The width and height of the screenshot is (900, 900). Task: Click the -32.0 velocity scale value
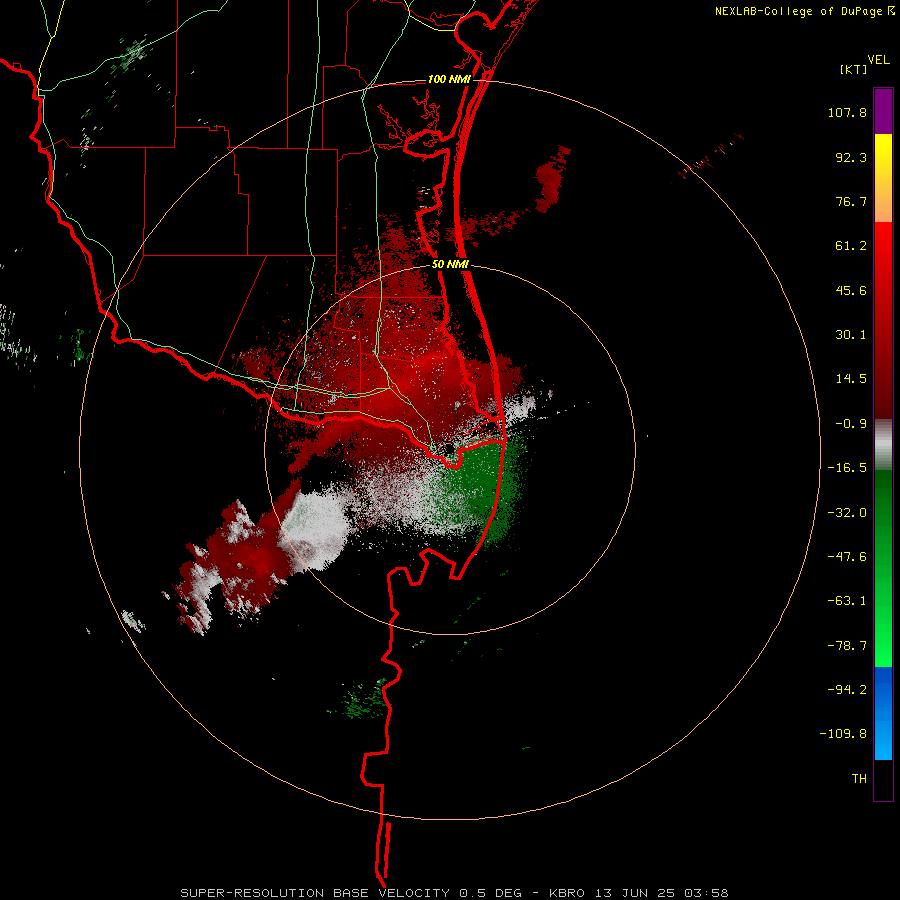pyautogui.click(x=847, y=513)
